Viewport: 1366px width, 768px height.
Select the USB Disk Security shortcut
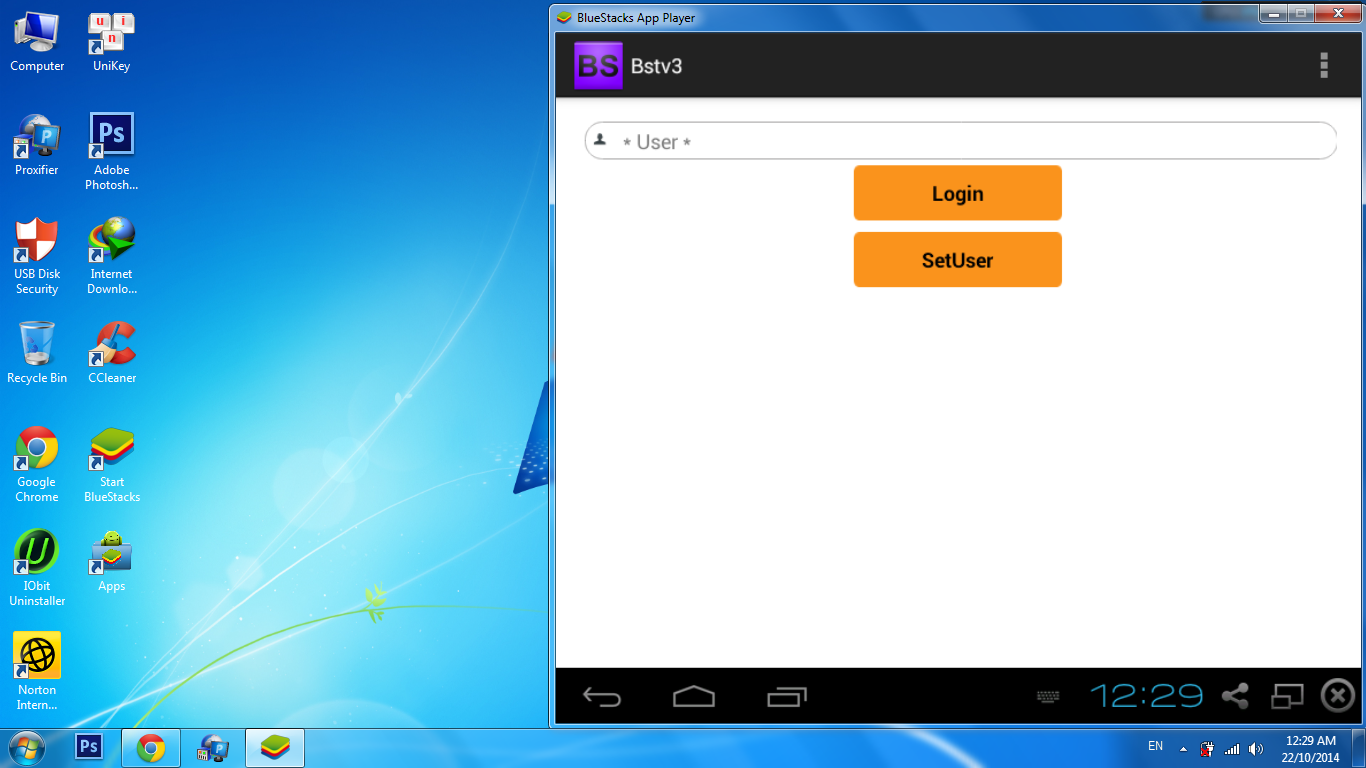pos(37,257)
